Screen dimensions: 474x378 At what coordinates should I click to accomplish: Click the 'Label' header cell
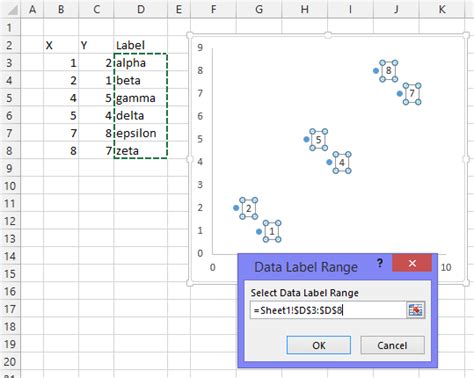click(x=141, y=45)
